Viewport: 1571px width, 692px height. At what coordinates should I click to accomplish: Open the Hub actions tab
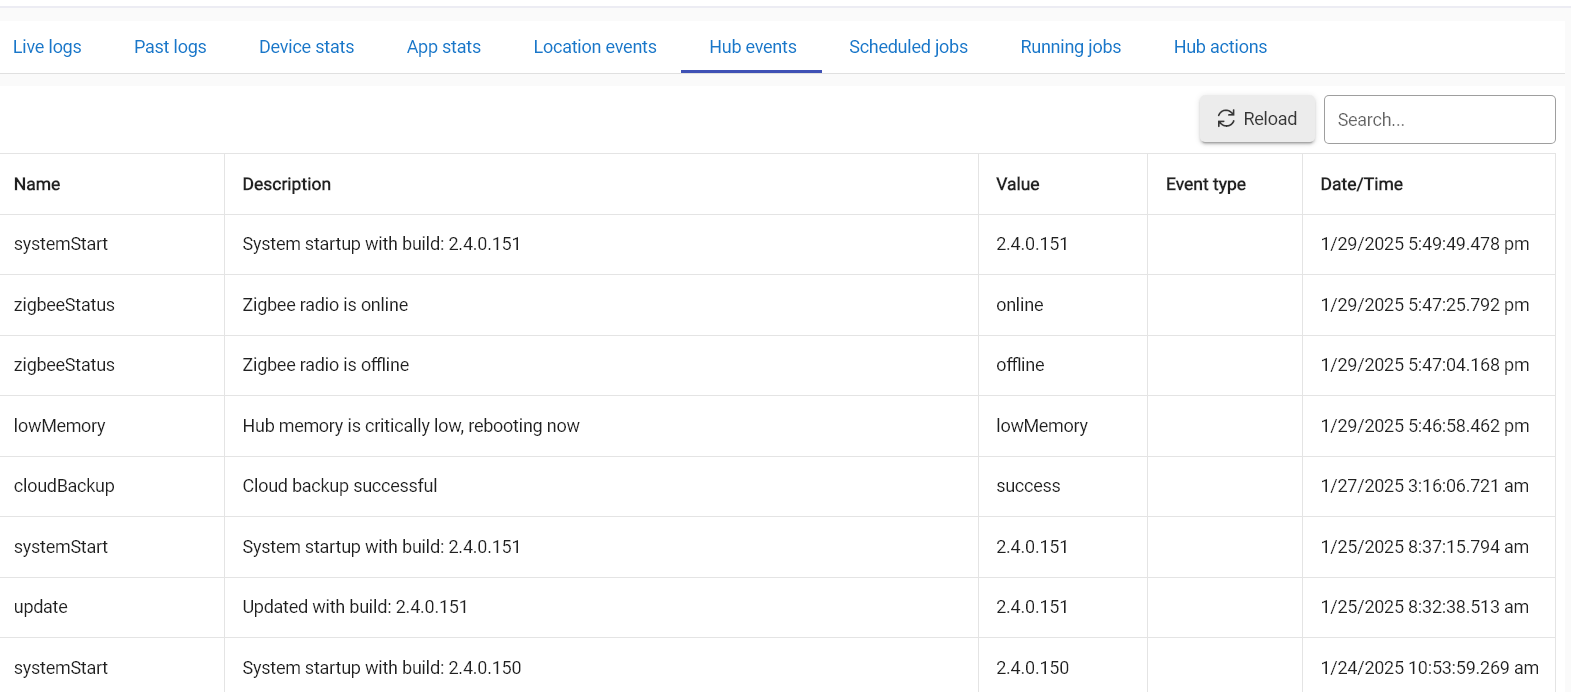(1220, 47)
